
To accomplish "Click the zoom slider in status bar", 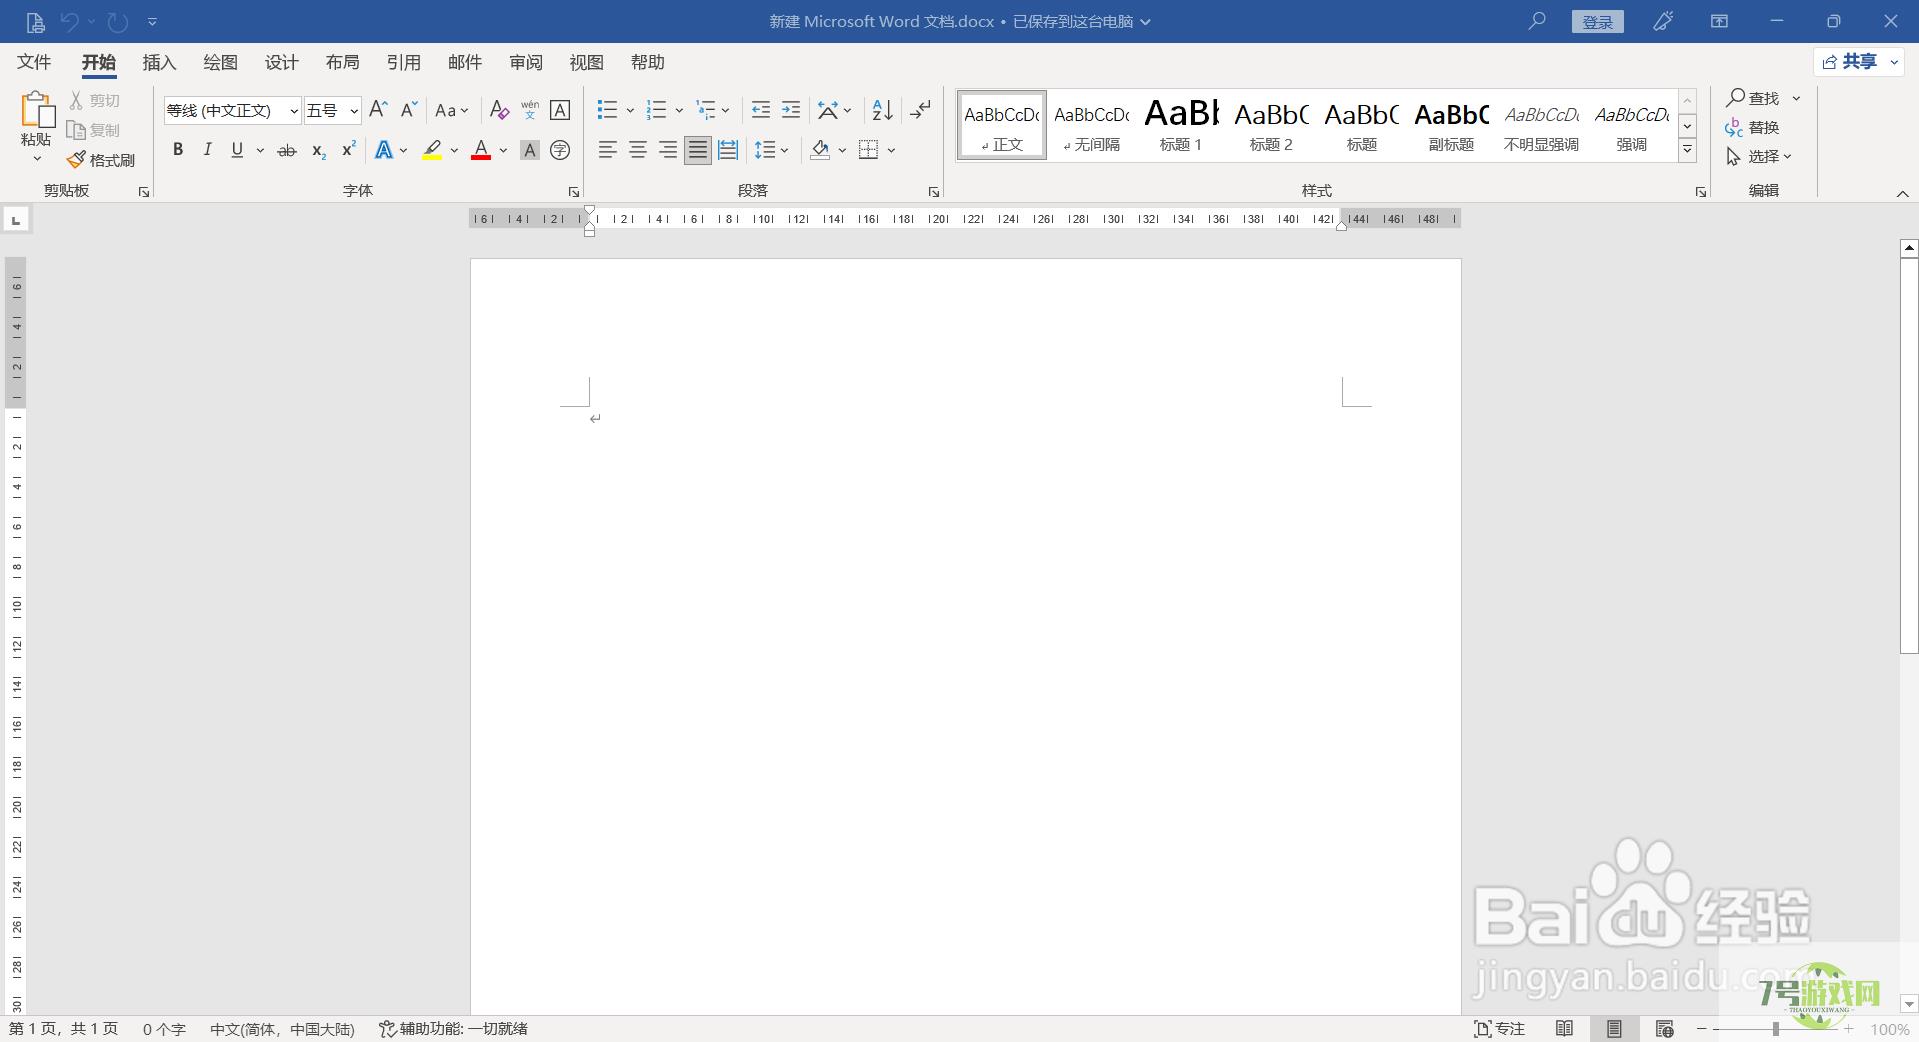I will [1776, 1029].
